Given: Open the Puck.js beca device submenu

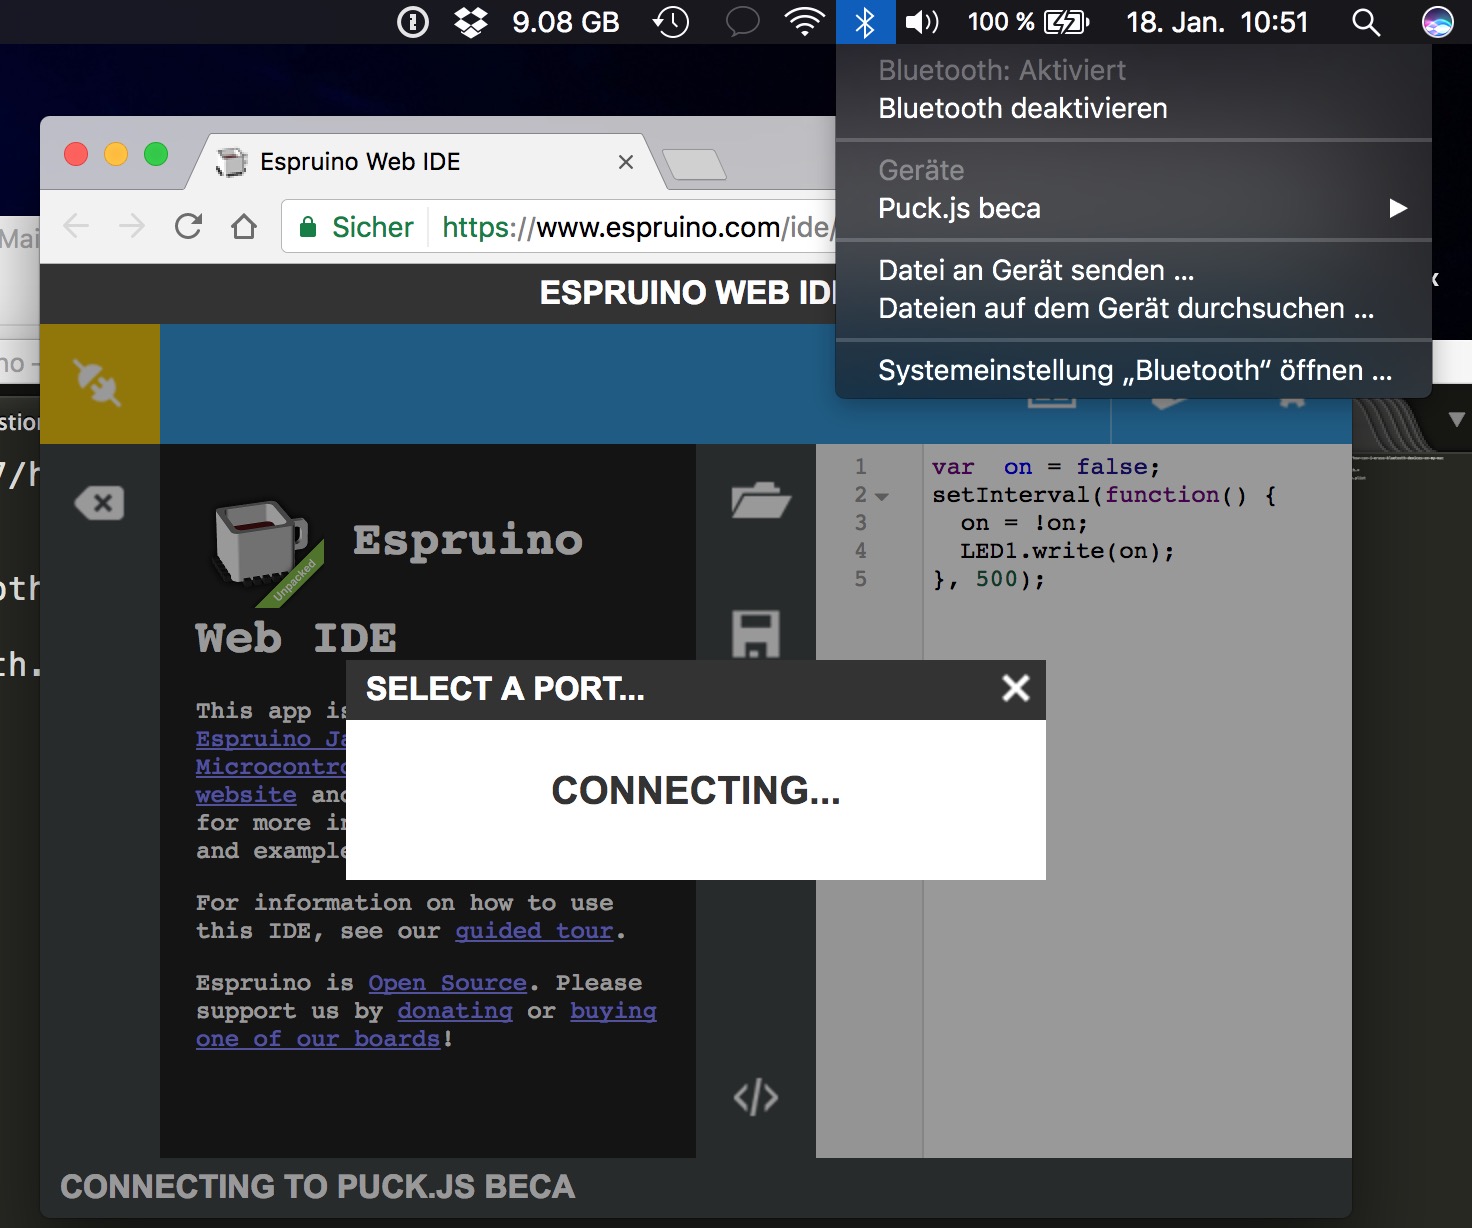Looking at the screenshot, I should coord(1133,208).
